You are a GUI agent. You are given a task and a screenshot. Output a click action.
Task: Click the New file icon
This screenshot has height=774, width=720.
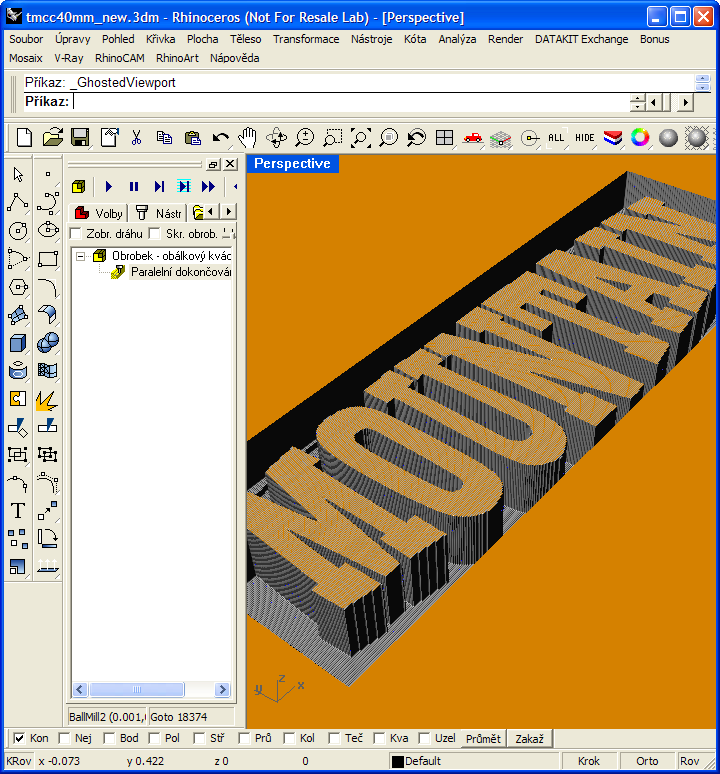point(24,138)
